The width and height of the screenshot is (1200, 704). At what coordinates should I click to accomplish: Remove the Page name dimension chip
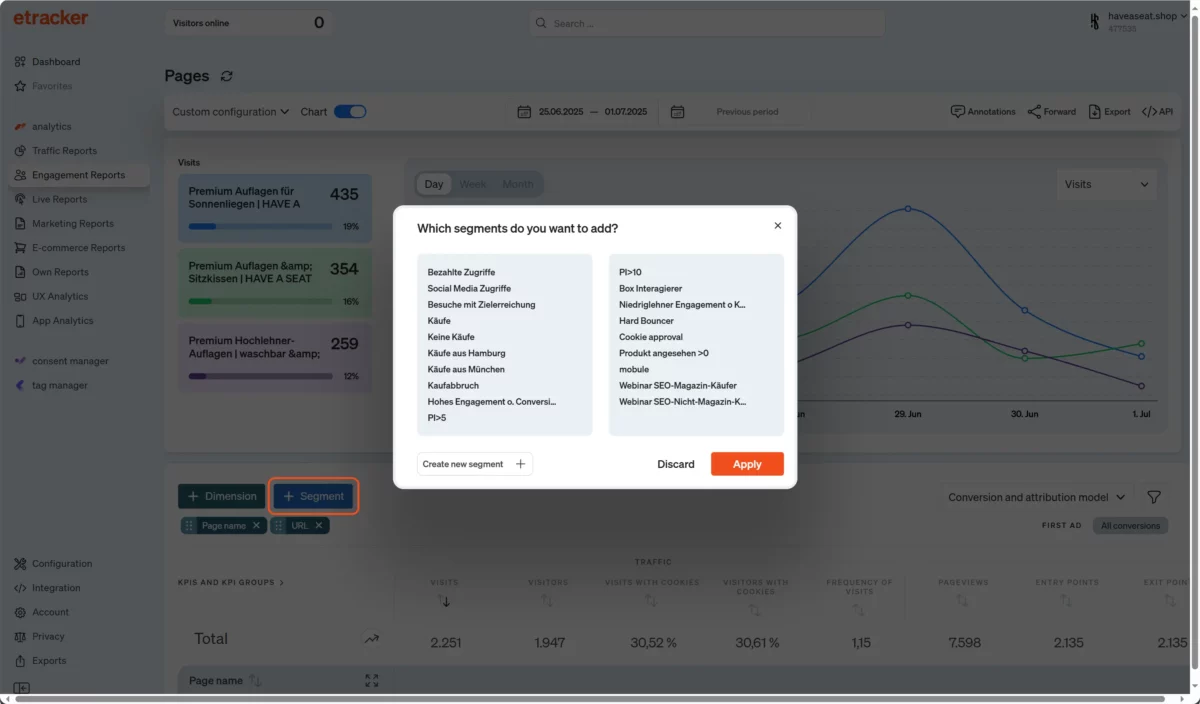[256, 525]
